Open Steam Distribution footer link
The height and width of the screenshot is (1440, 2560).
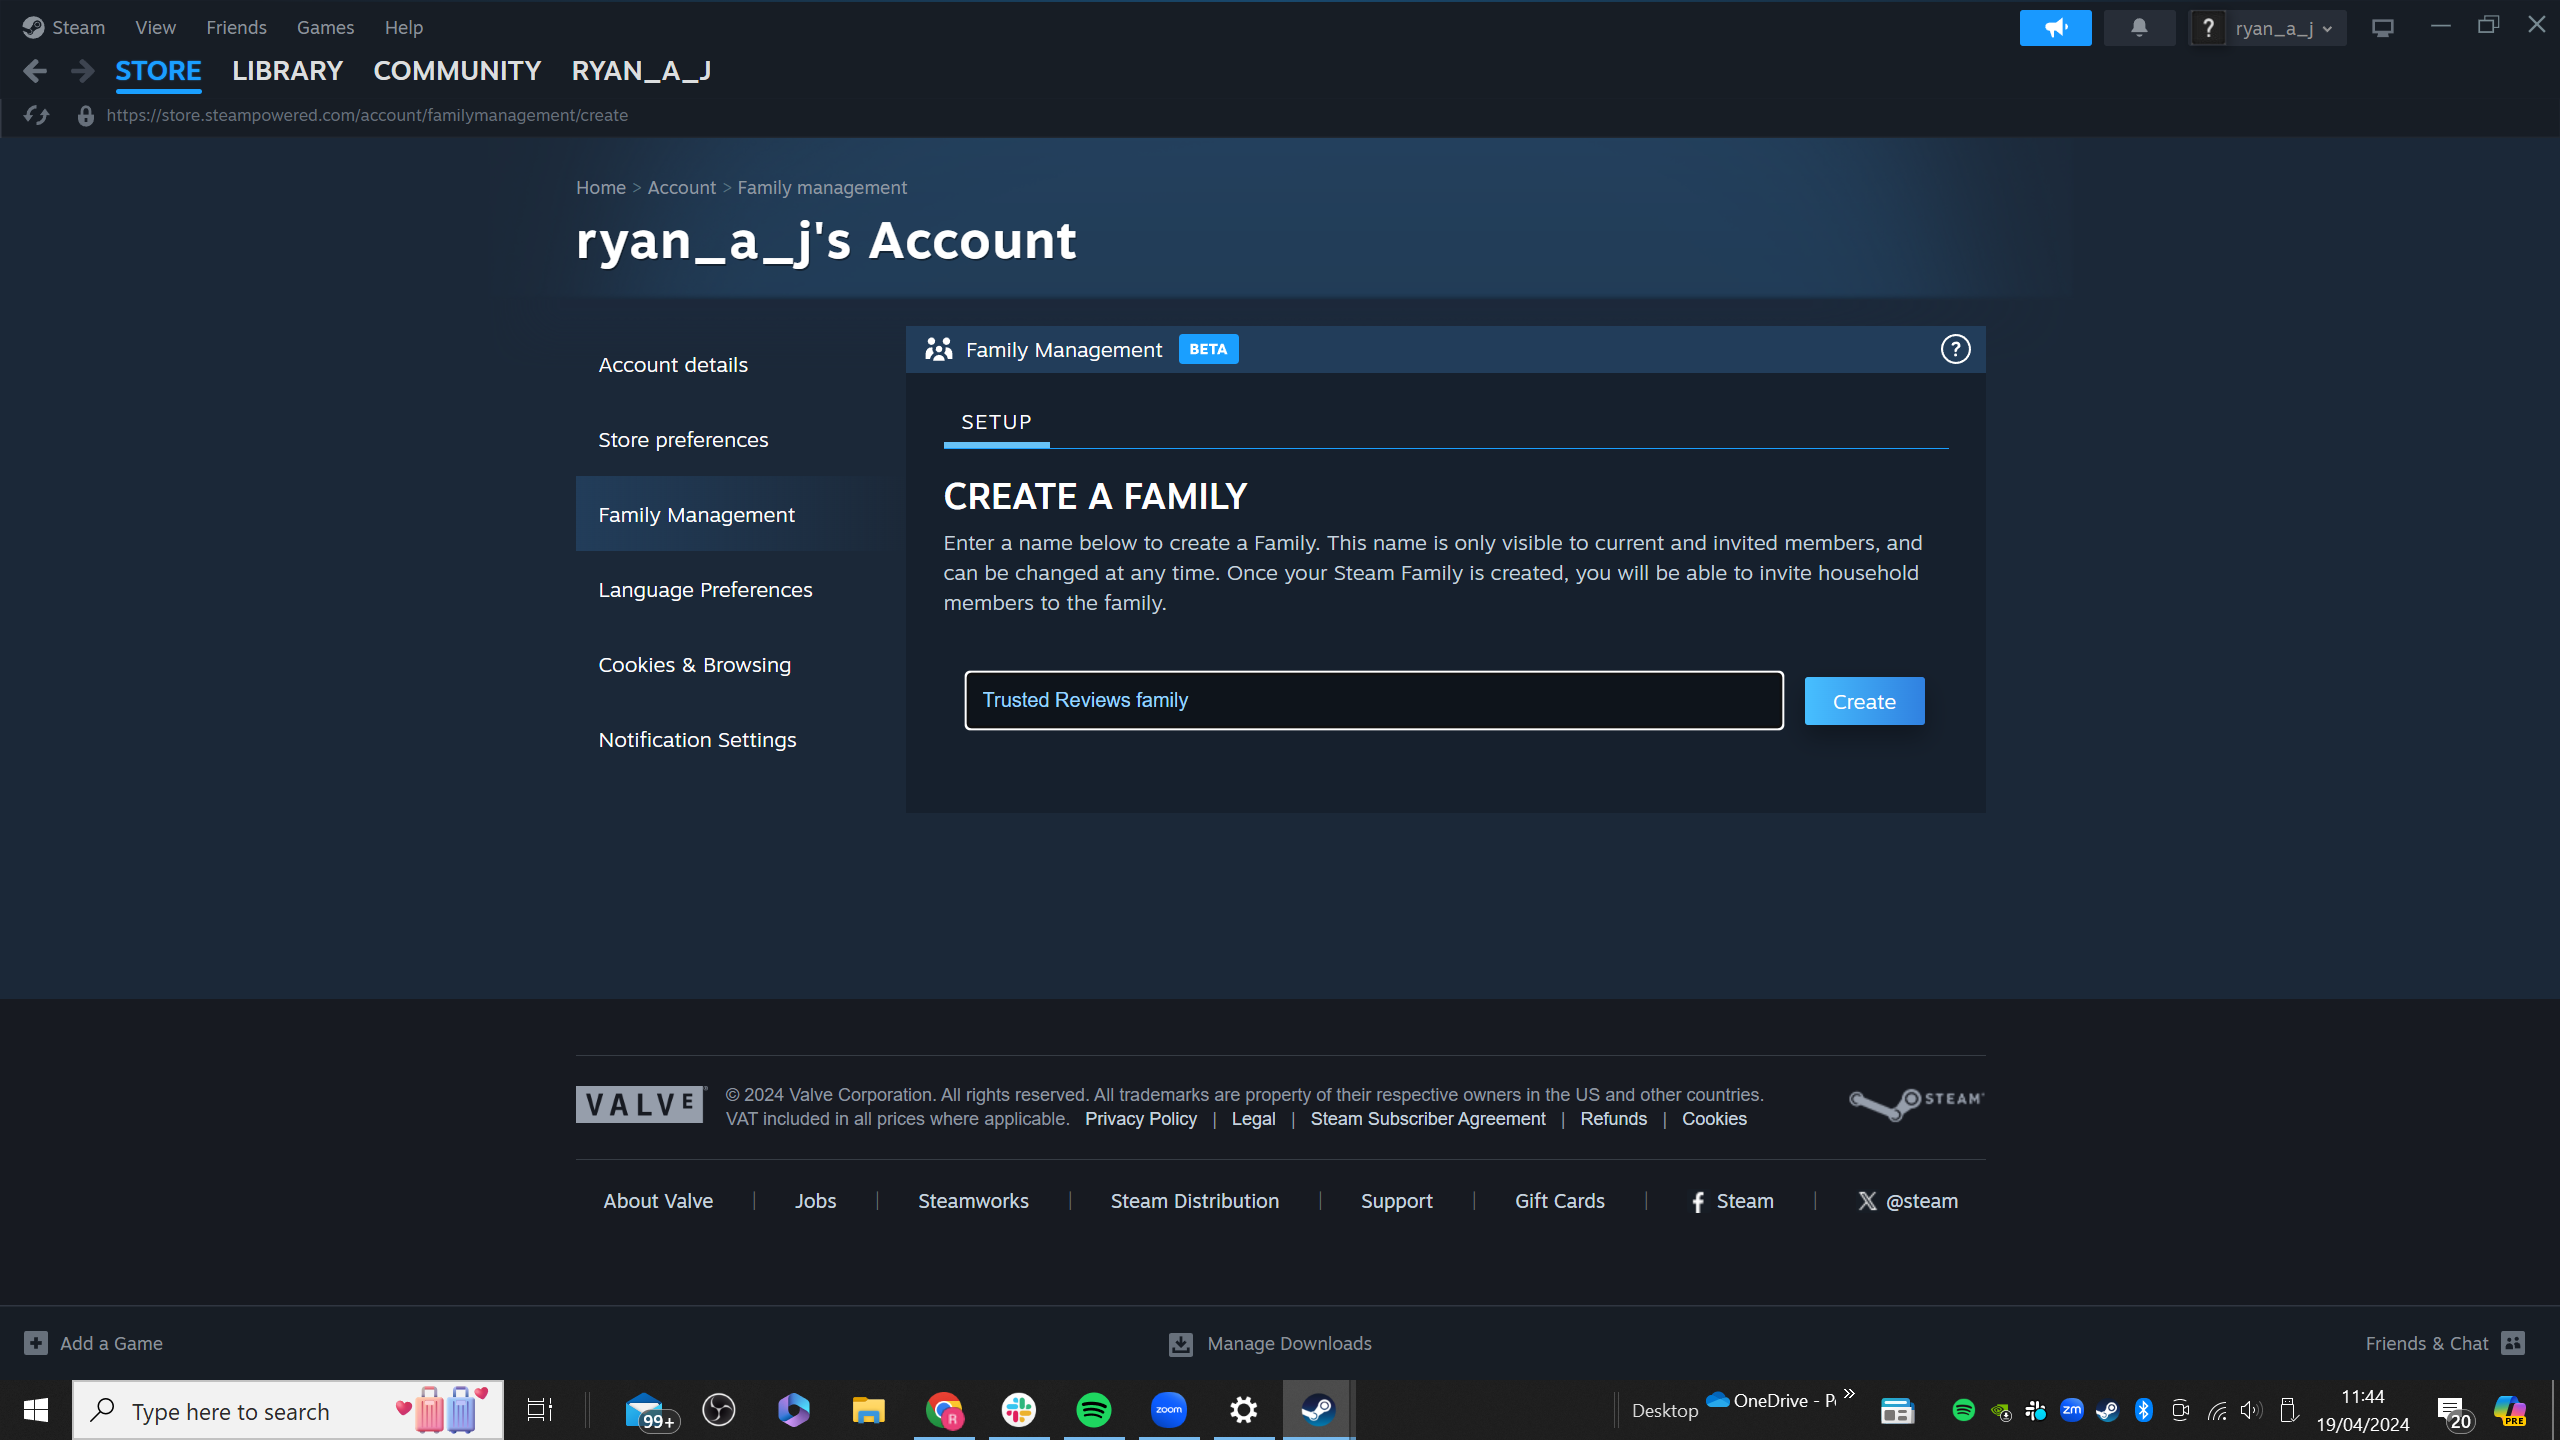[x=1195, y=1201]
